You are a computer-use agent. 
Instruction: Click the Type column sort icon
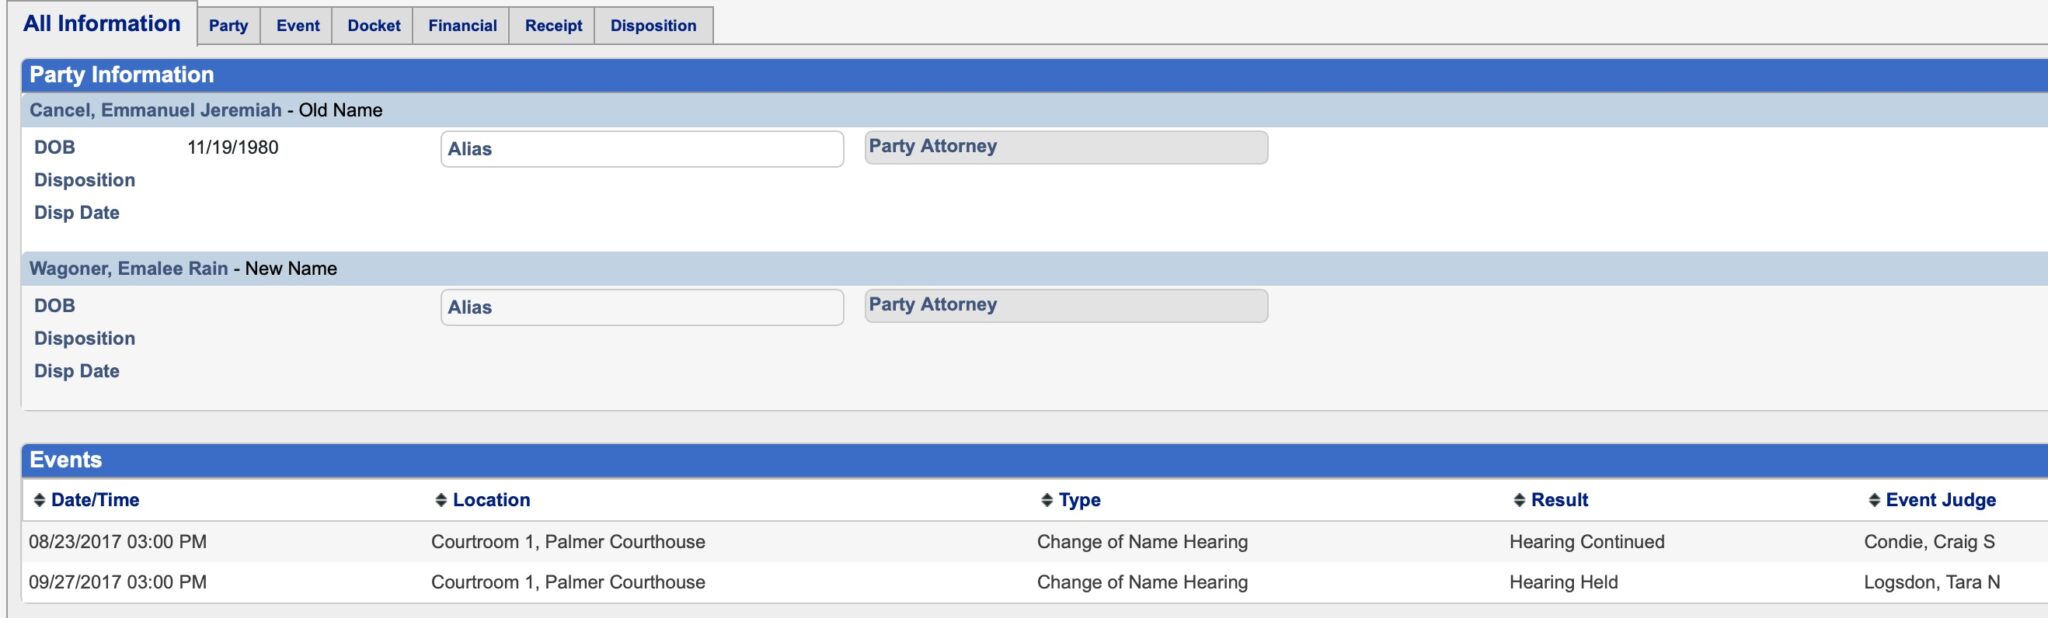[1047, 500]
